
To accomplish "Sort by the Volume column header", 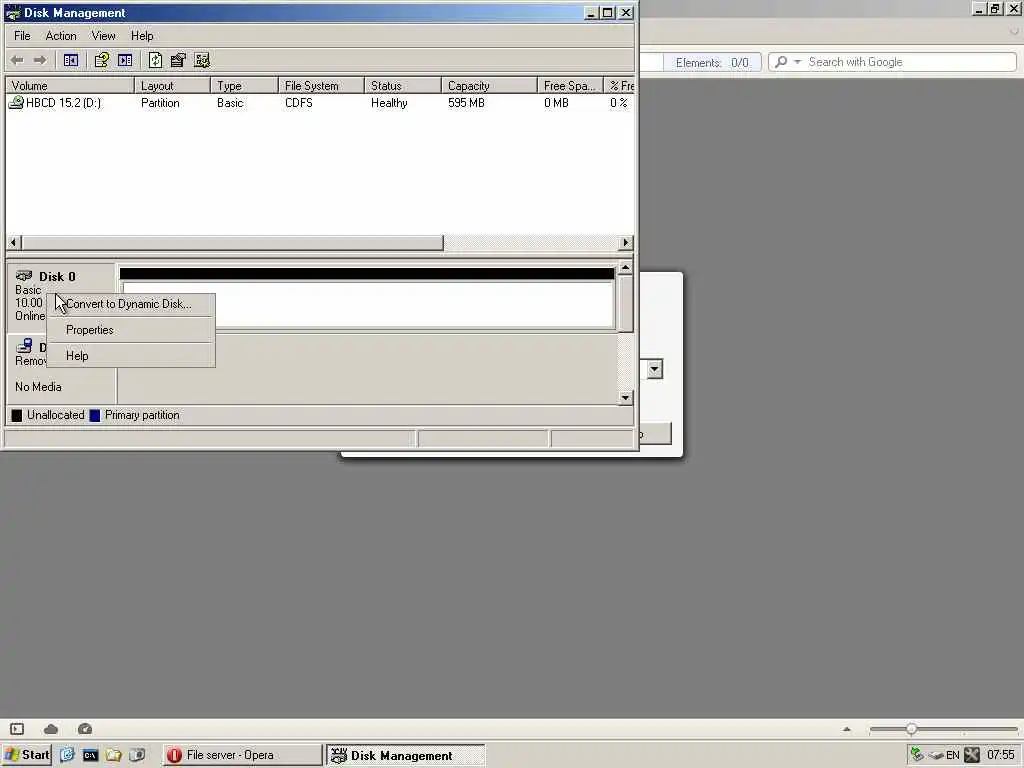I will click(70, 86).
